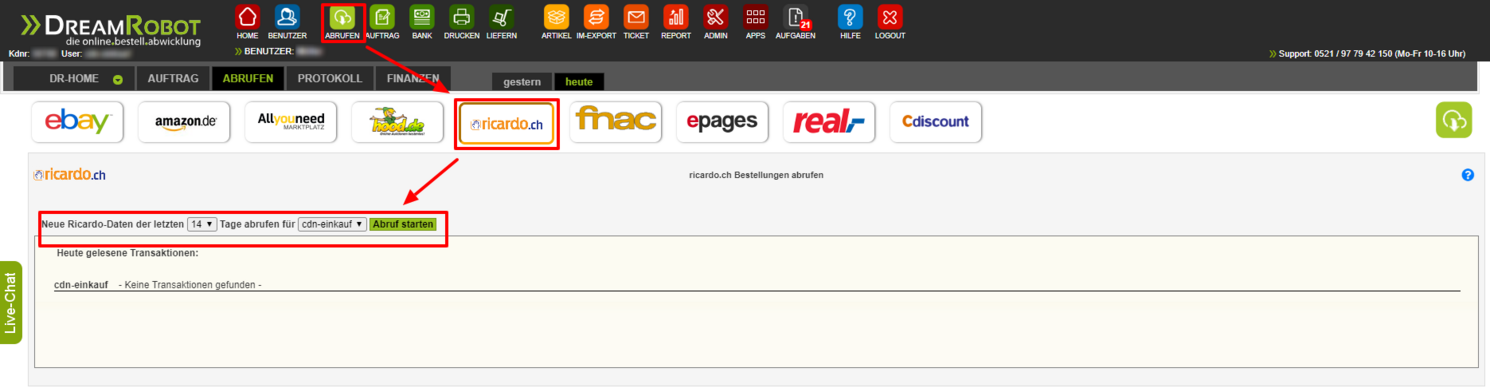1490x392 pixels.
Task: Select the ricardo.ch marketplace logo
Action: 506,124
